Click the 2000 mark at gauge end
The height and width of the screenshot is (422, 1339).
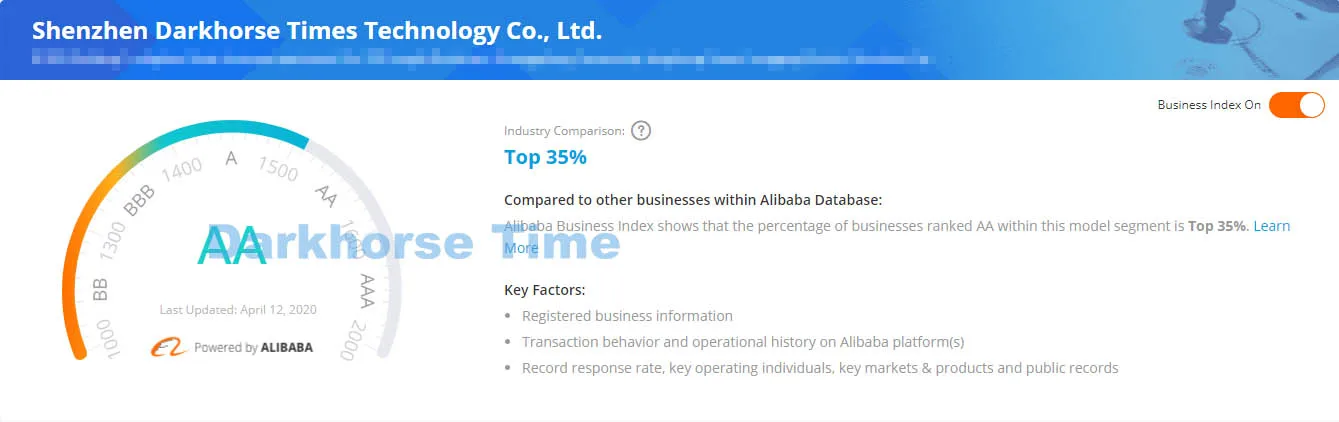point(355,339)
